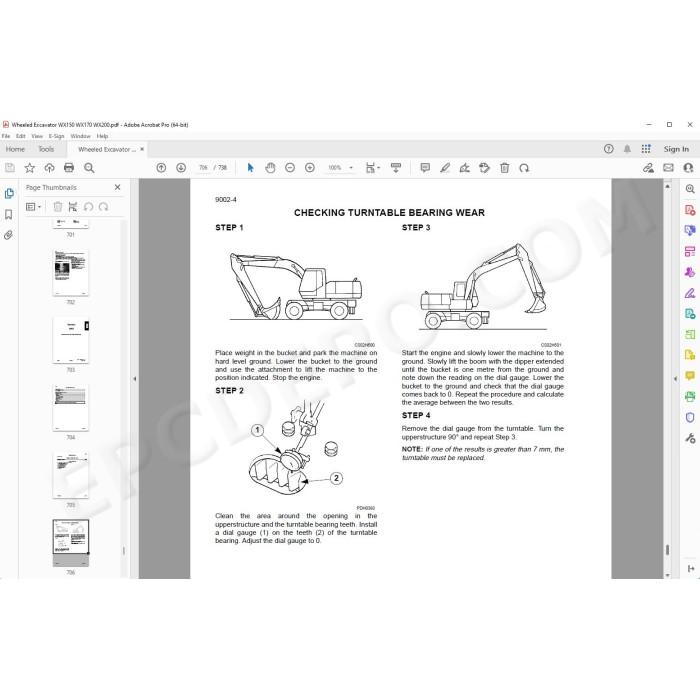Open the thumbnails options dropdown
Screen dimensions: 700x700
(x=33, y=207)
